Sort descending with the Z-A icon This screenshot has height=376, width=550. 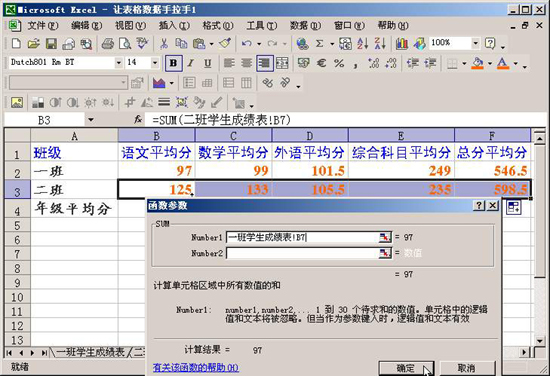380,43
